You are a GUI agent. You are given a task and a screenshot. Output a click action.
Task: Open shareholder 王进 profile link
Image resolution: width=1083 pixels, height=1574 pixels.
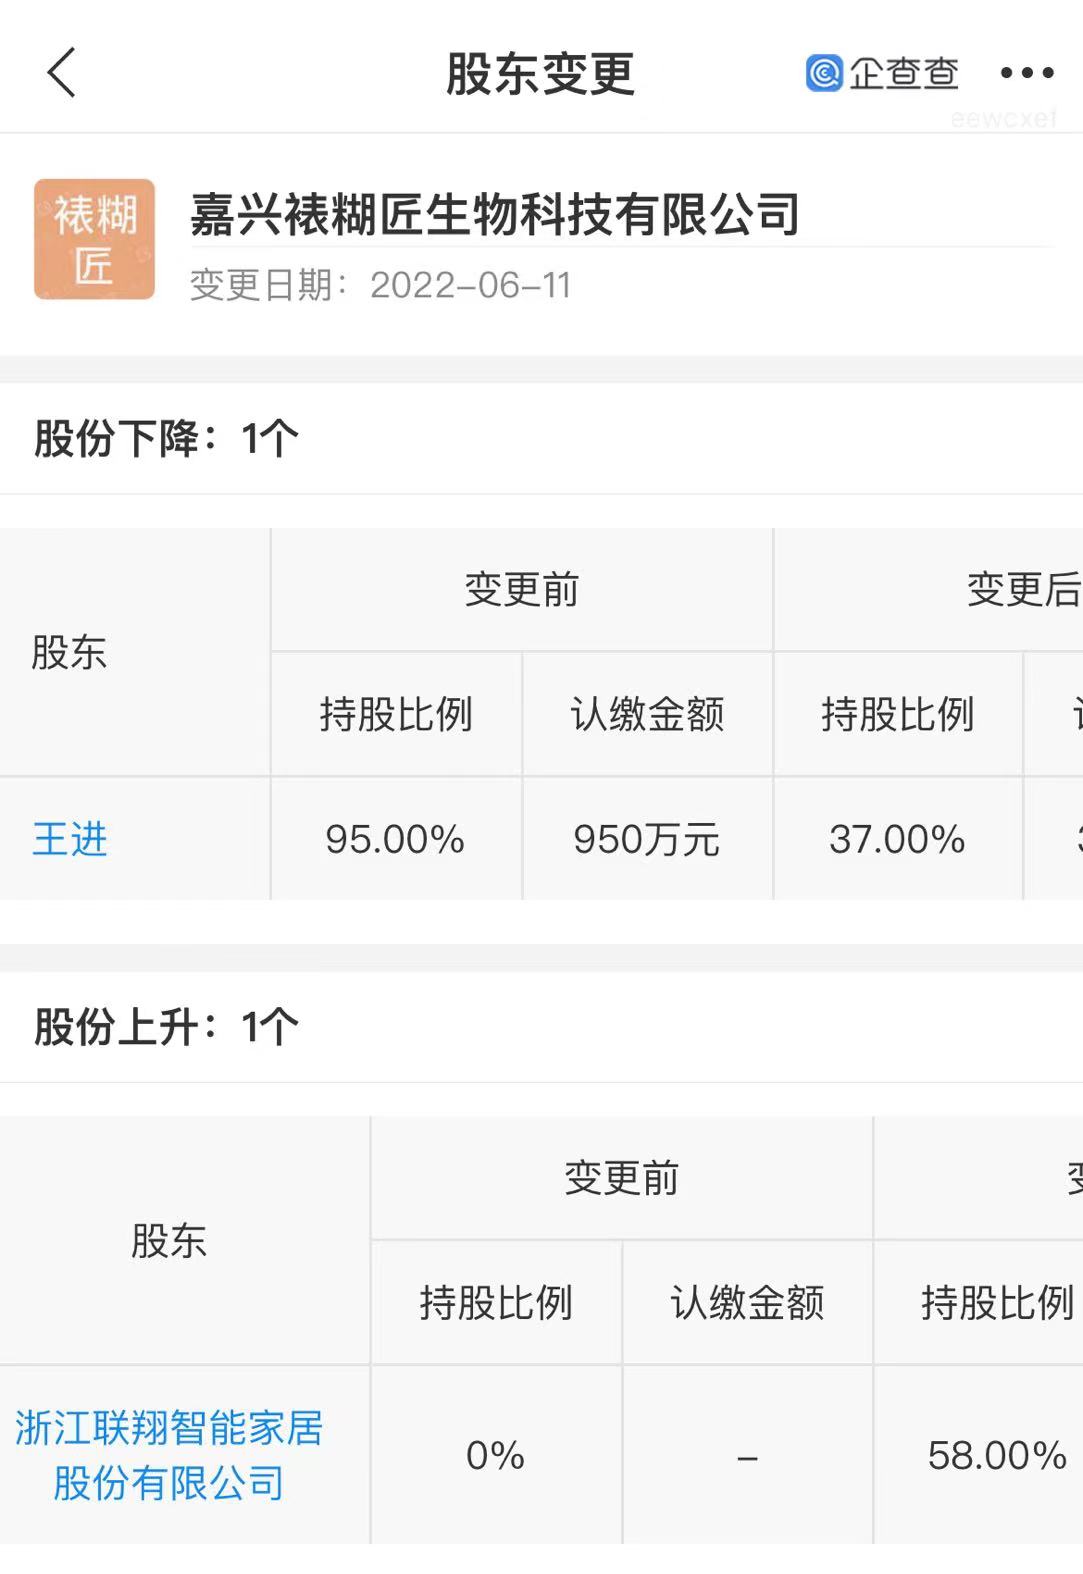70,839
